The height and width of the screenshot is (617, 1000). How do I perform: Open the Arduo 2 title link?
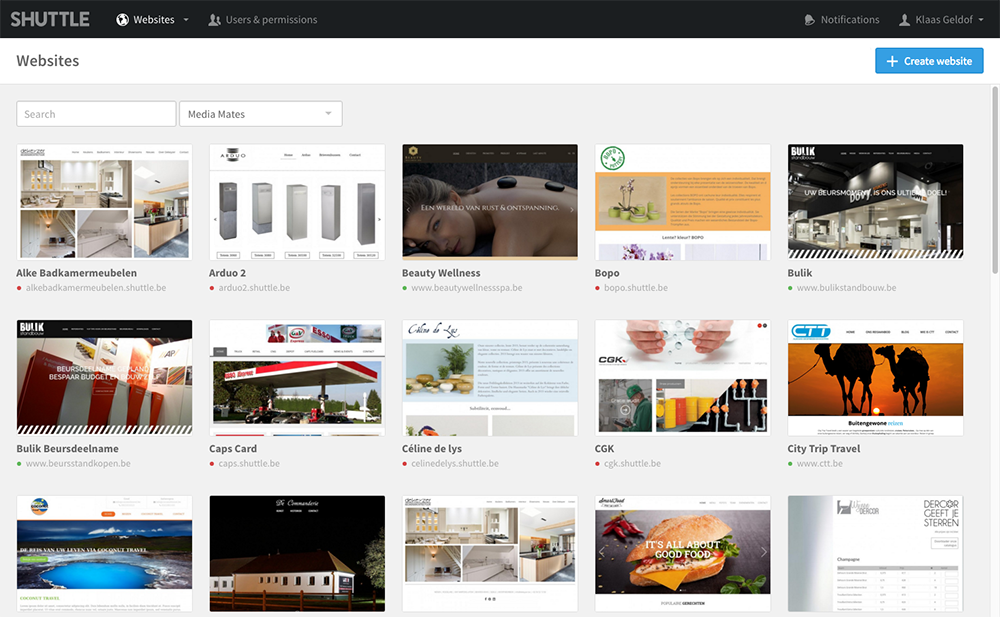(x=228, y=273)
